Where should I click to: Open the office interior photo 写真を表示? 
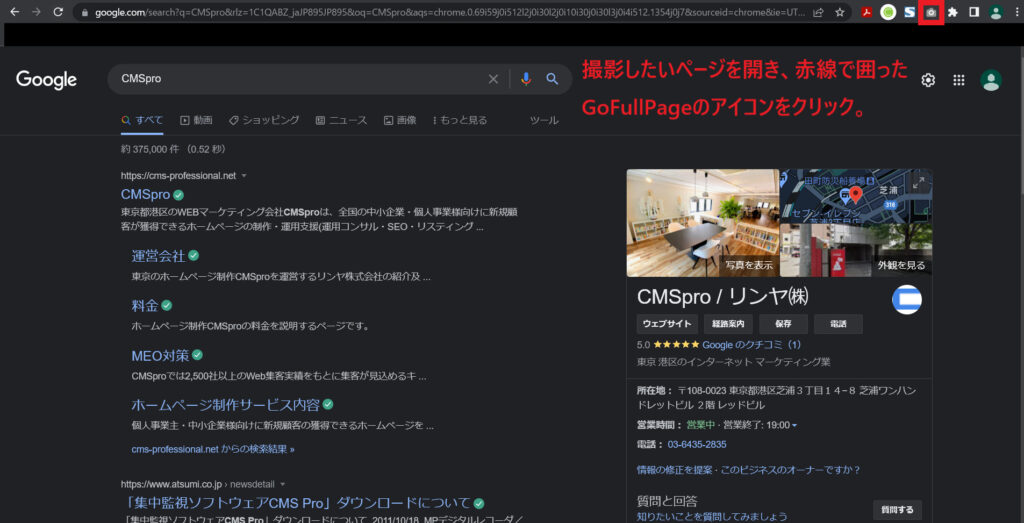pos(703,223)
